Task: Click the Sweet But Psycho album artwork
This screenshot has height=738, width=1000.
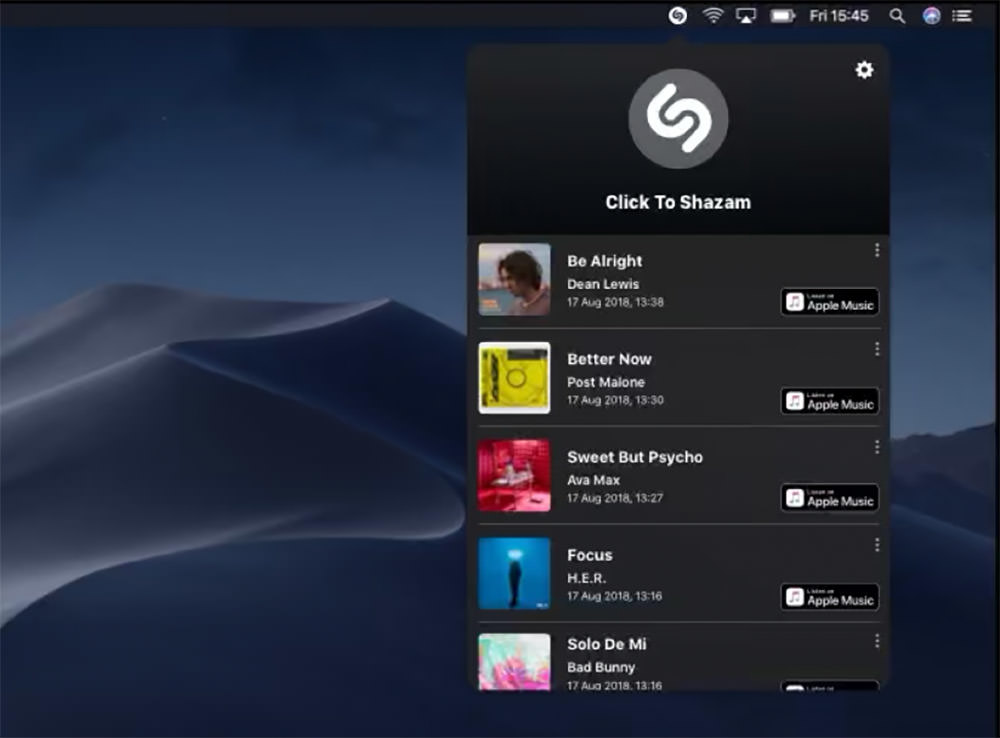Action: (514, 475)
